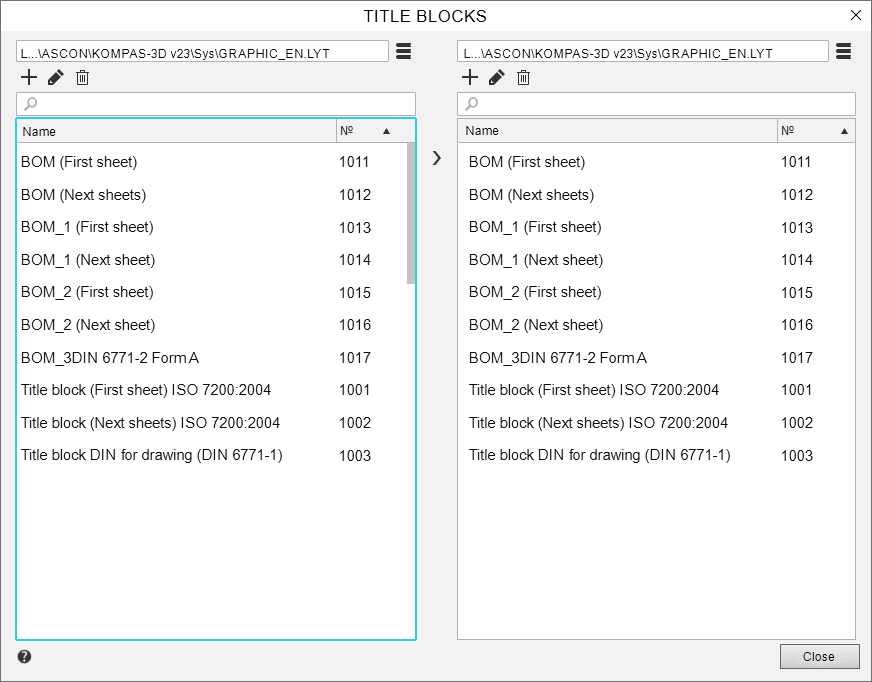Click the delete trash icon in right panel
Screen dimensions: 872x682
(523, 78)
